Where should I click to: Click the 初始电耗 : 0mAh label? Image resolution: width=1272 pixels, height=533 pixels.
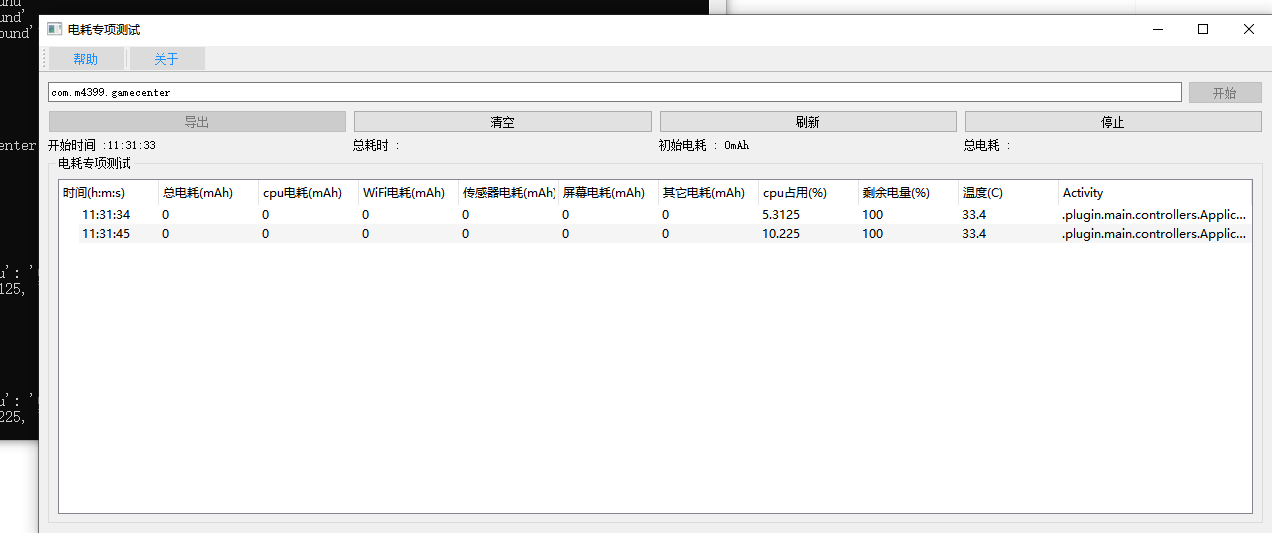pyautogui.click(x=704, y=145)
